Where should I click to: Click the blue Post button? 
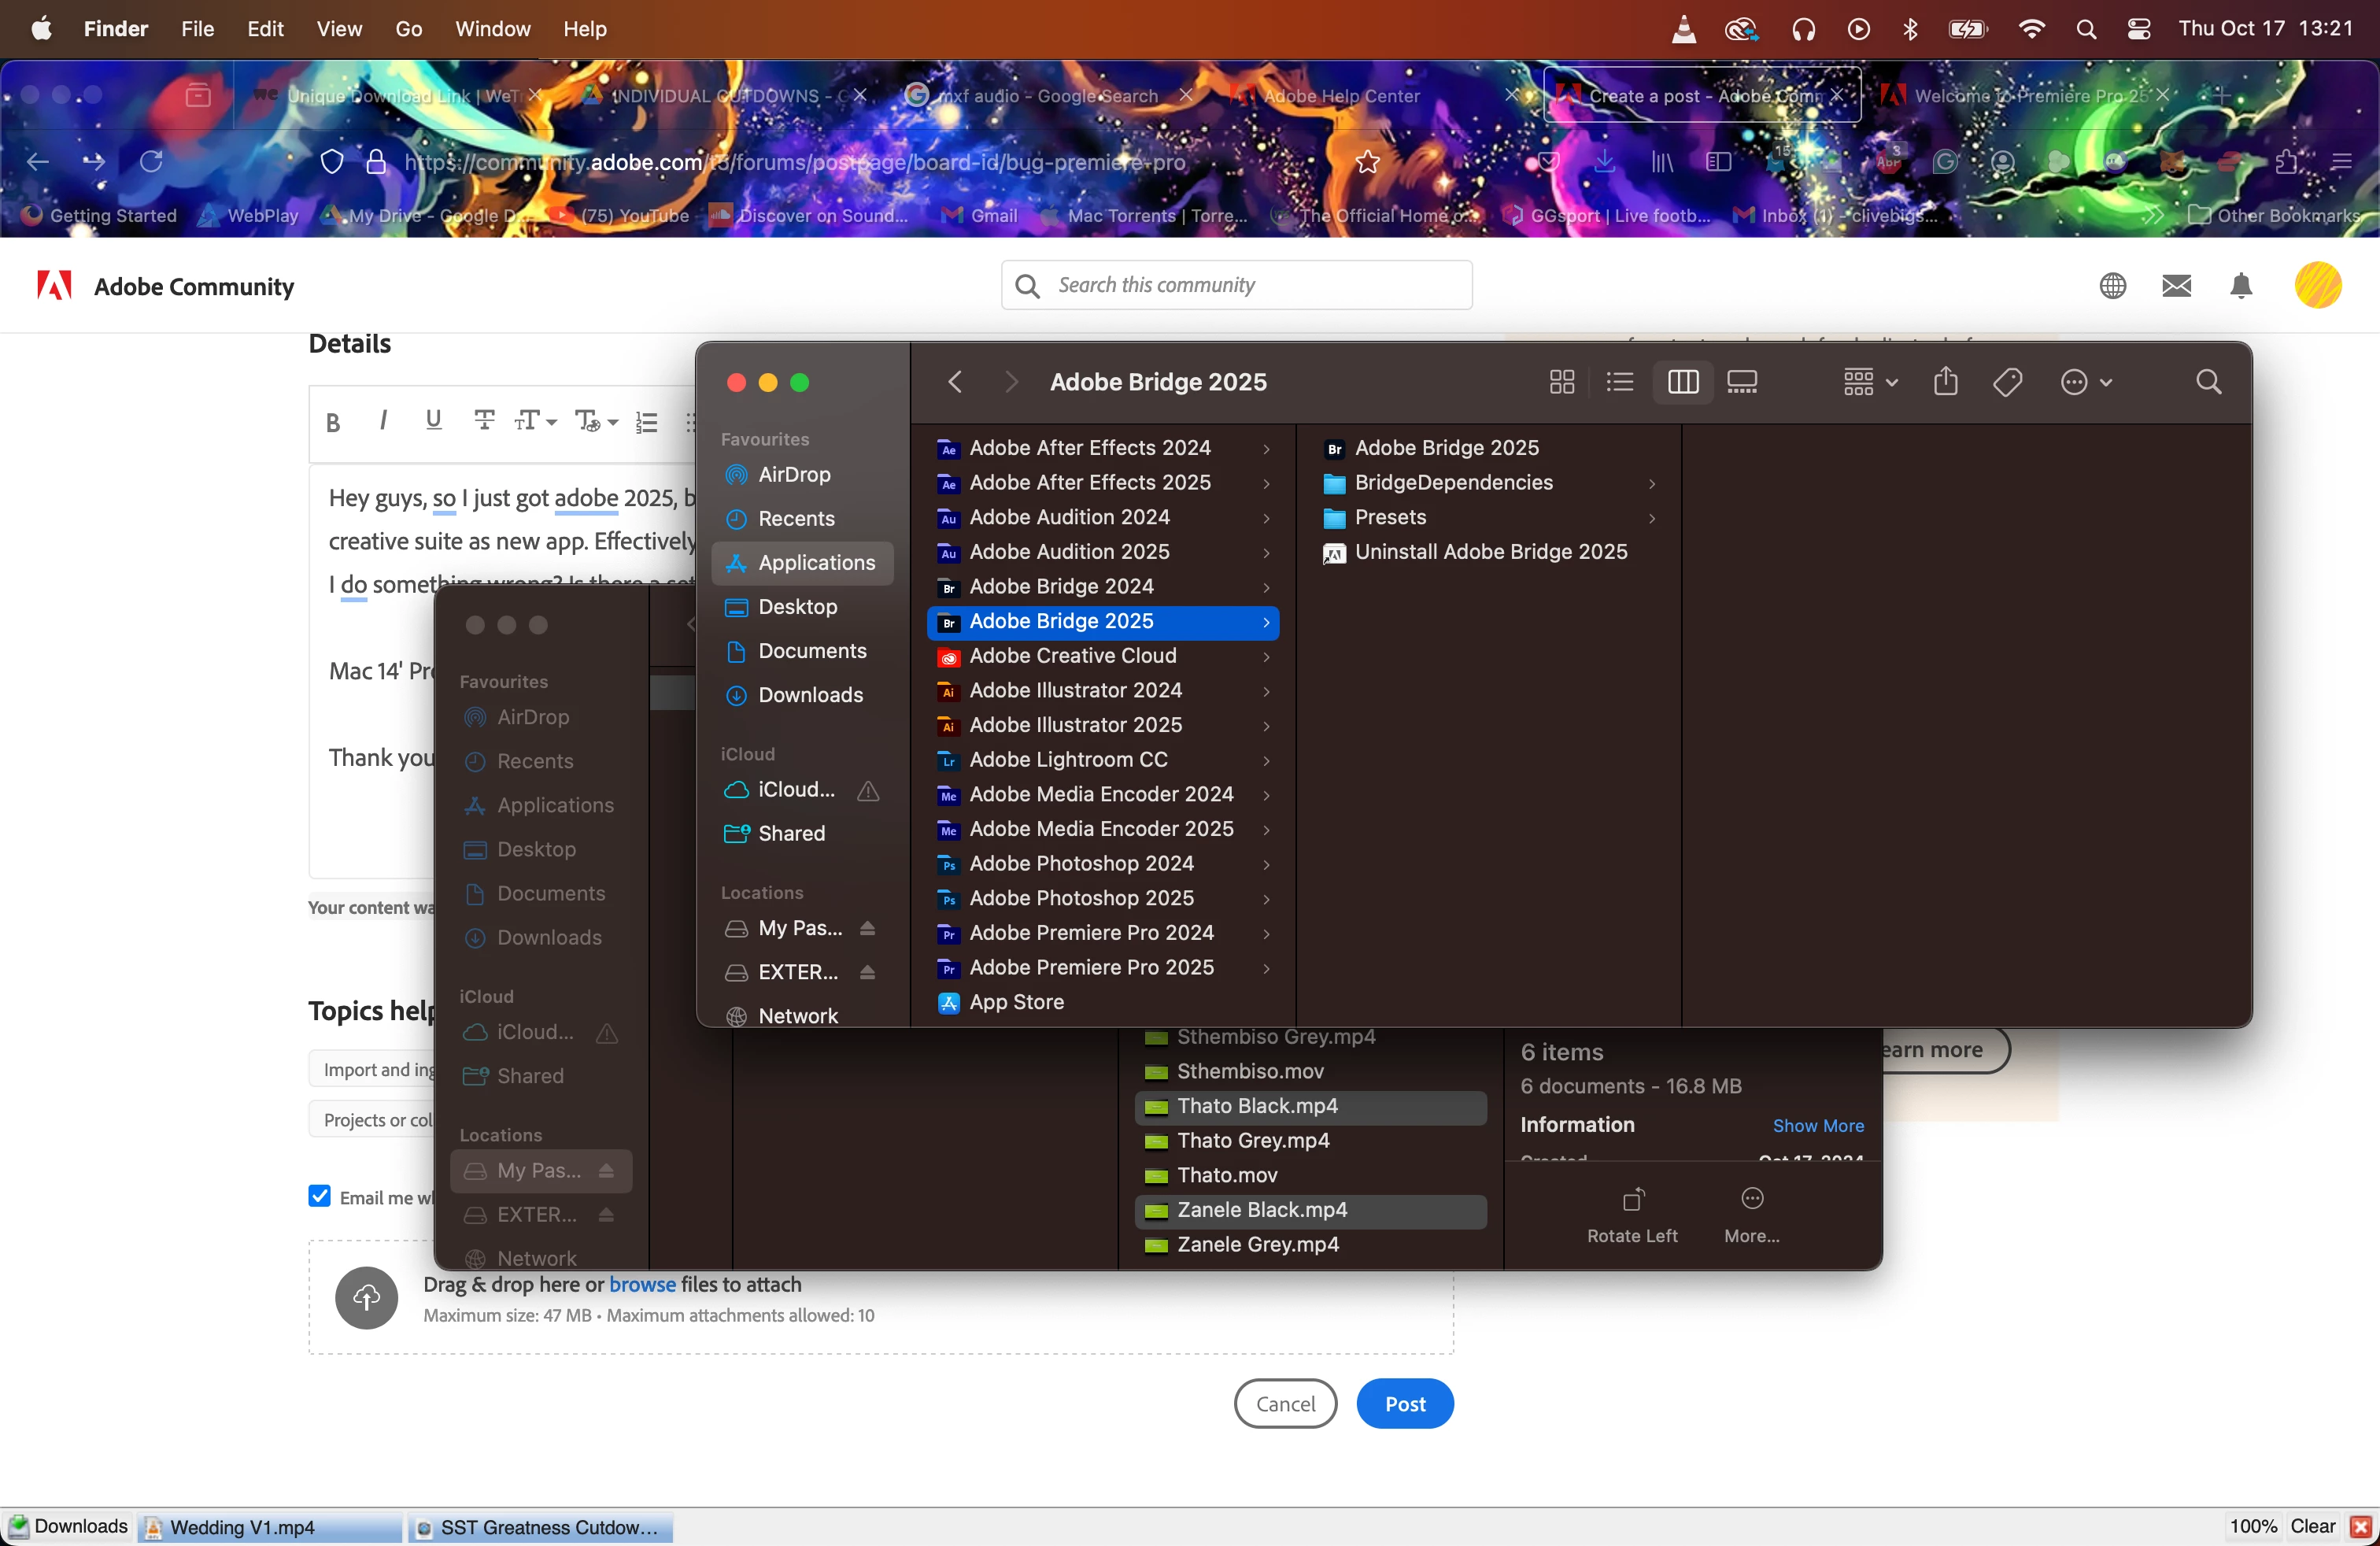click(x=1404, y=1403)
